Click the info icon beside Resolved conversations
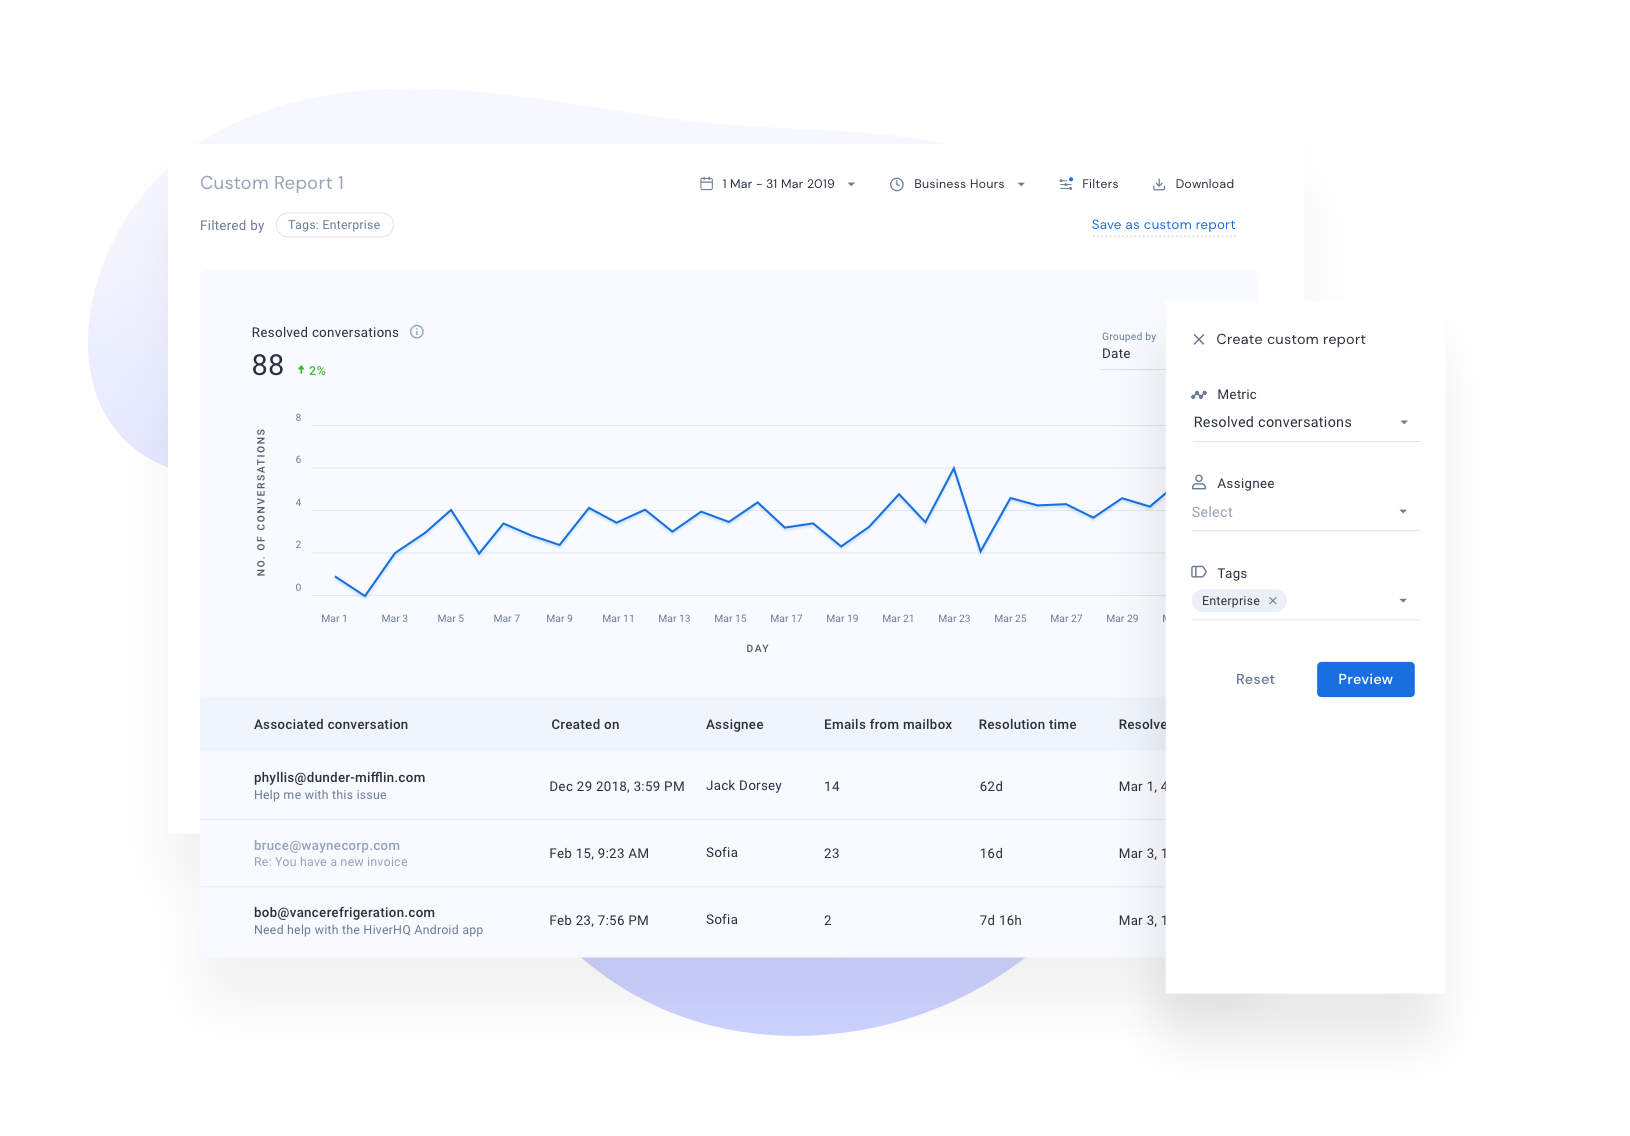Viewport: 1630px width, 1136px height. coord(417,332)
